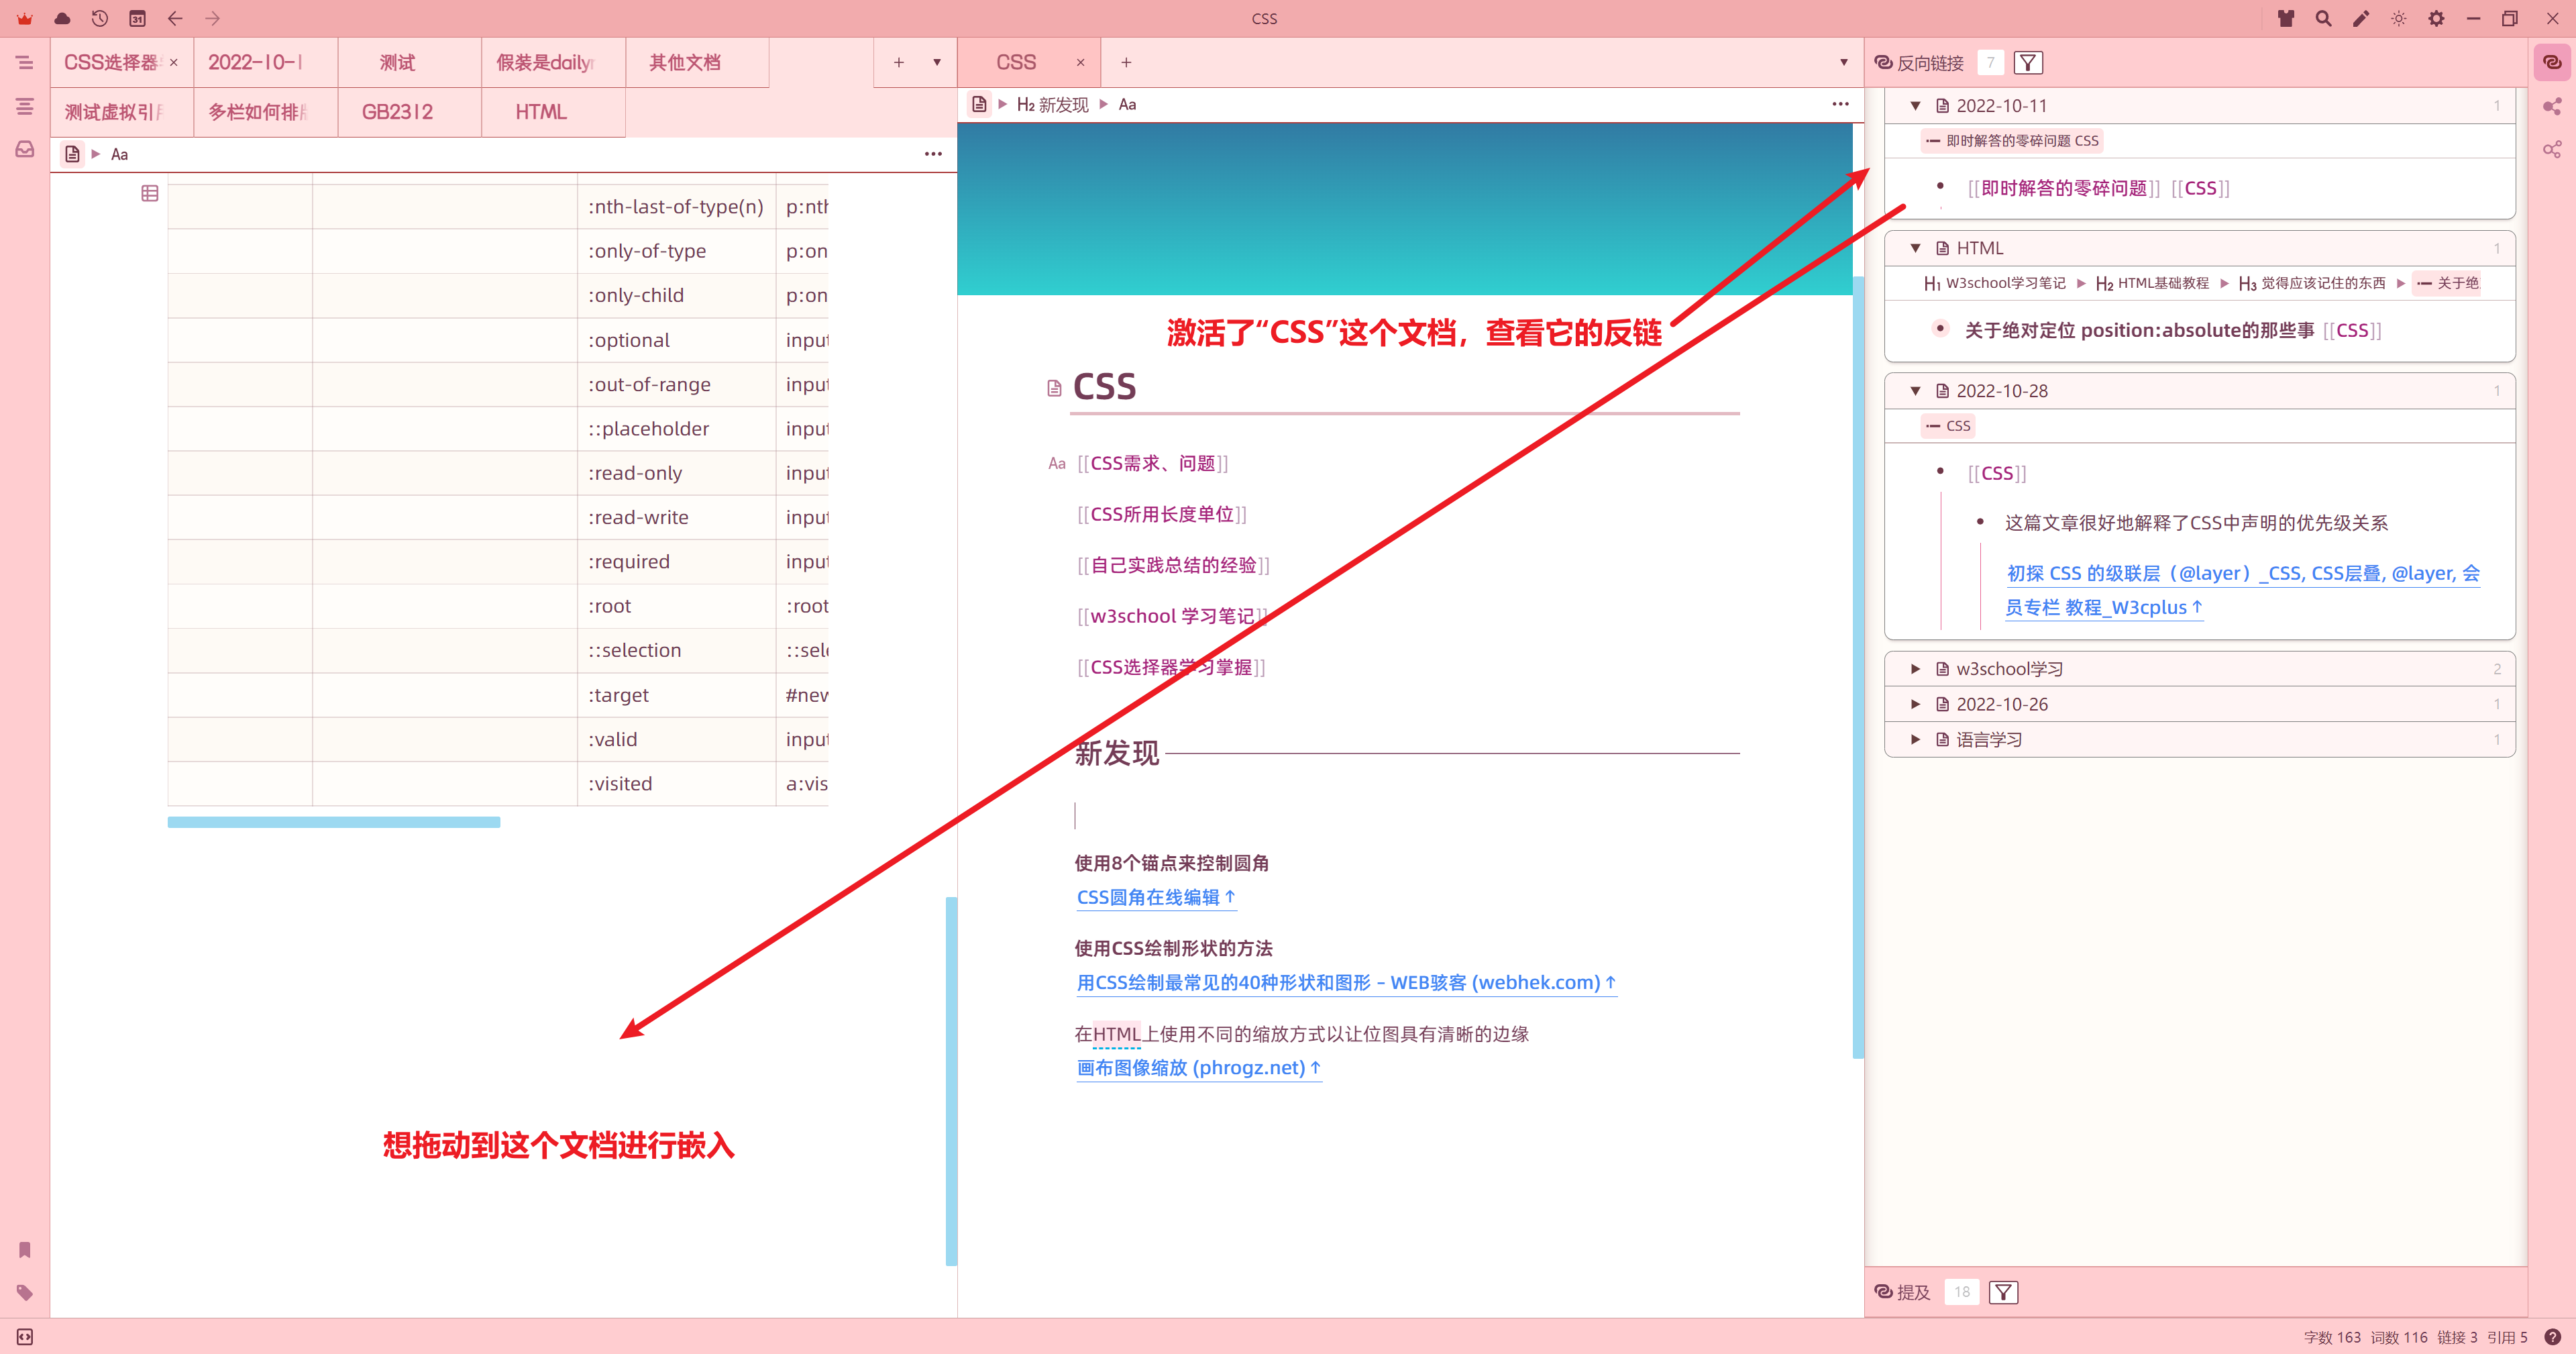Expand the 语言学习 backlink item
Viewport: 2576px width, 1354px height.
tap(1915, 739)
